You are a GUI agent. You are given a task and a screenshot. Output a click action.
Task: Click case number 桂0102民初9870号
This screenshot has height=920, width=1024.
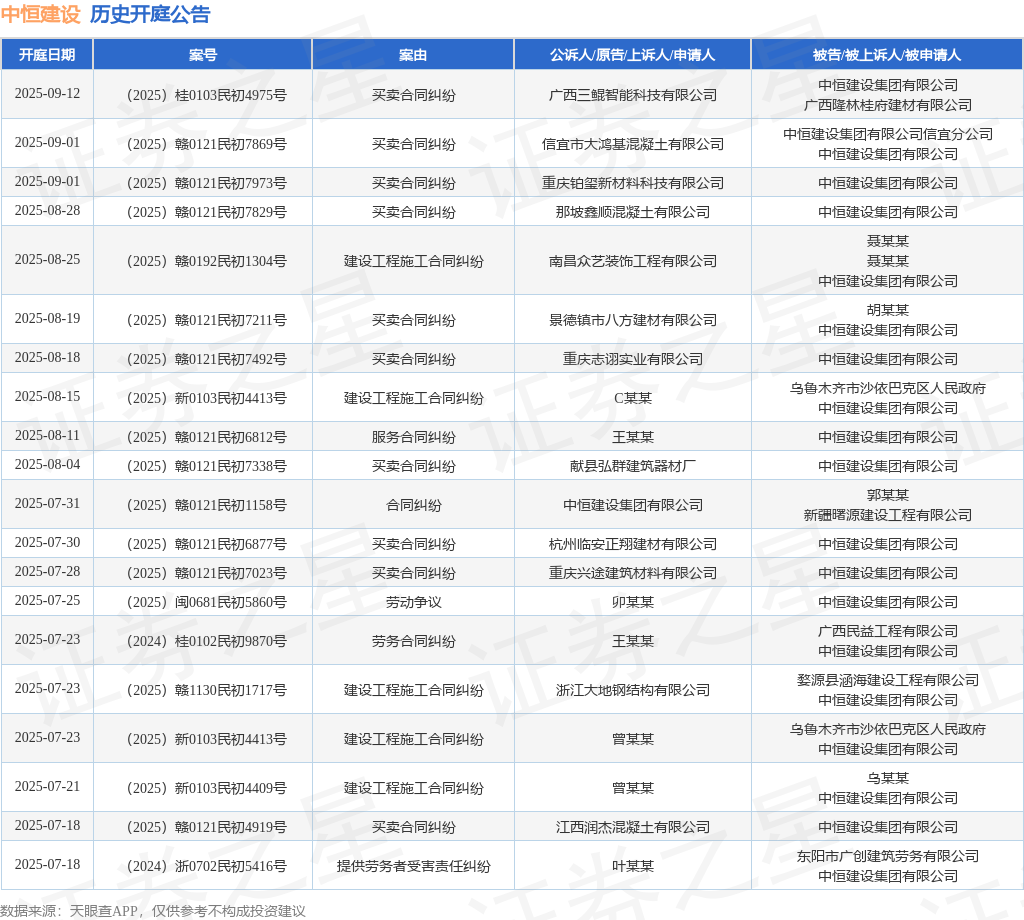(206, 641)
